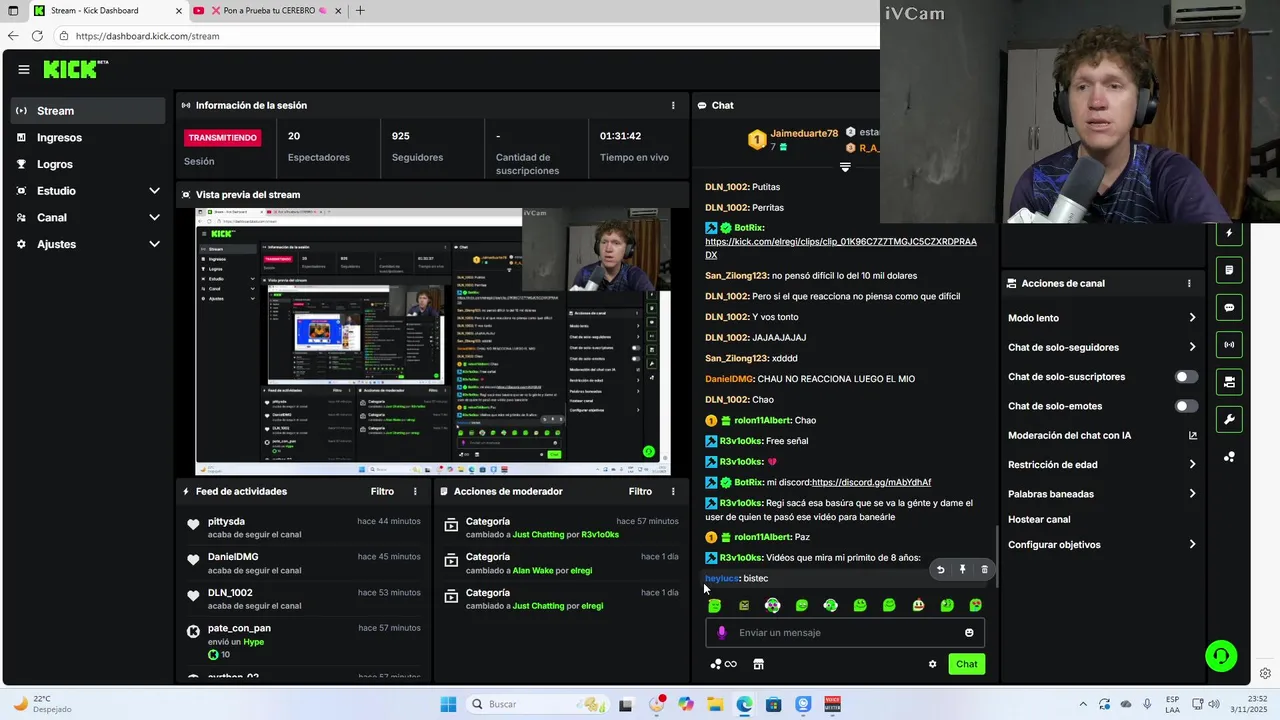Click Hostear canal action
Image resolution: width=1280 pixels, height=720 pixels.
tap(1039, 520)
